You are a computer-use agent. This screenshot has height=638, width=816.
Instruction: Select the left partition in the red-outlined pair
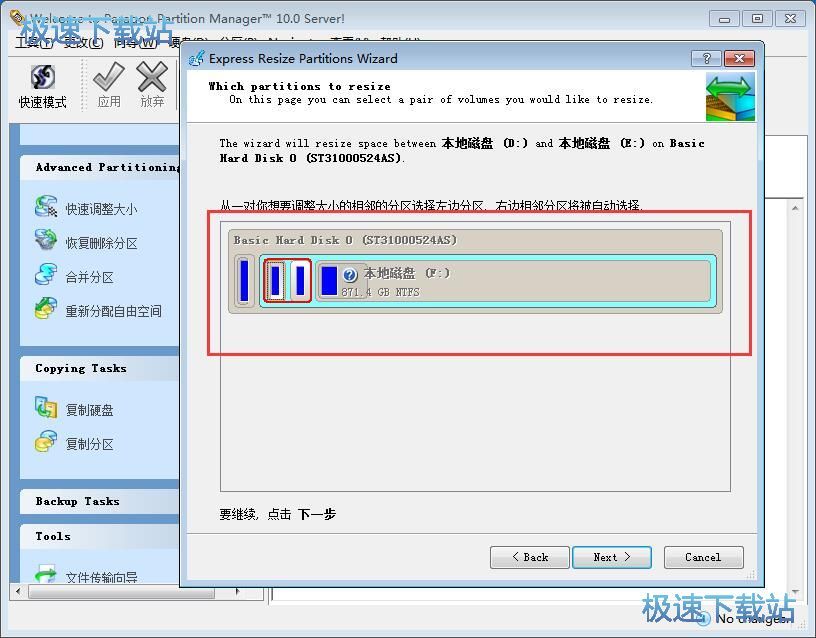pyautogui.click(x=275, y=280)
